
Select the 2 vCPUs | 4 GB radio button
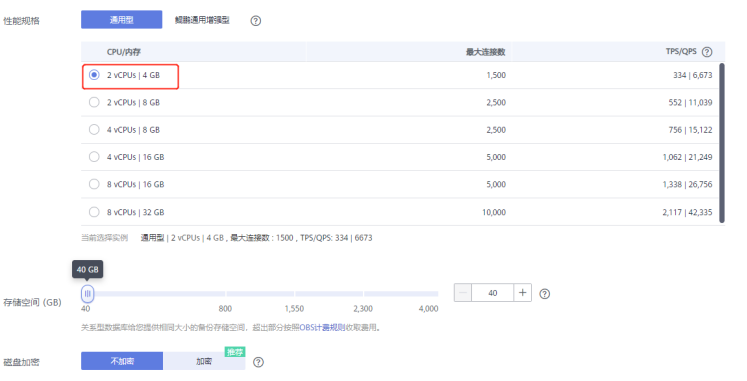94,75
